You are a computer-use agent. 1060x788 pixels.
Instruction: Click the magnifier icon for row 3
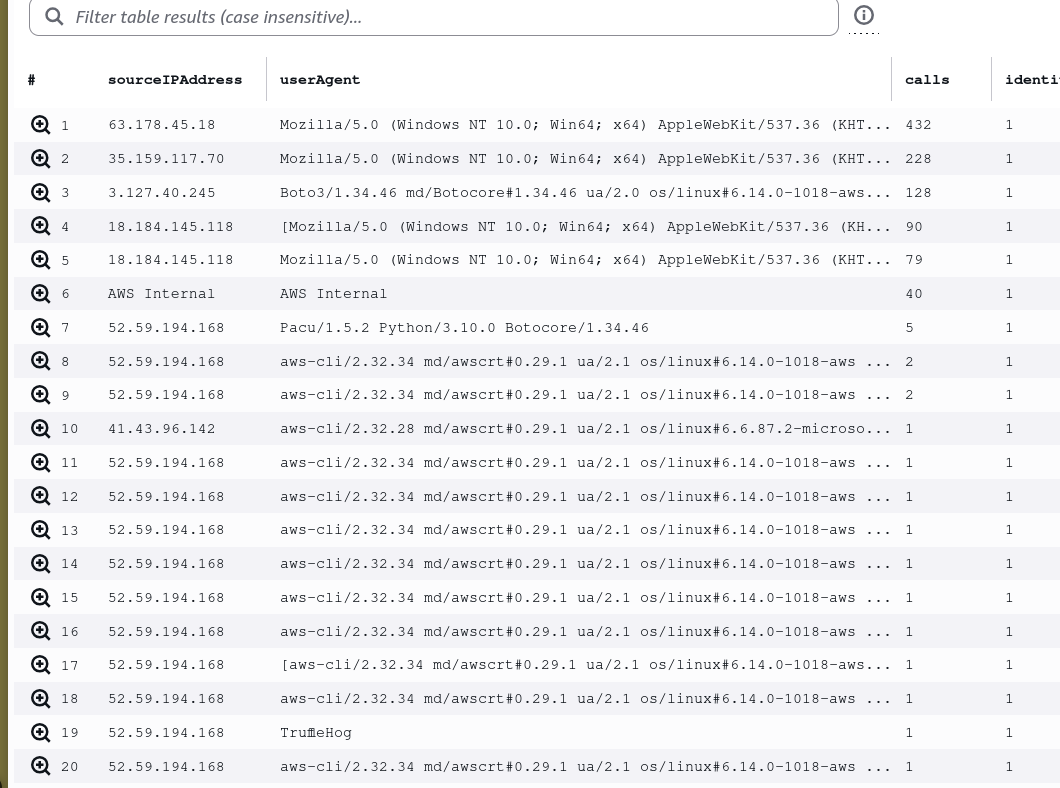[41, 192]
